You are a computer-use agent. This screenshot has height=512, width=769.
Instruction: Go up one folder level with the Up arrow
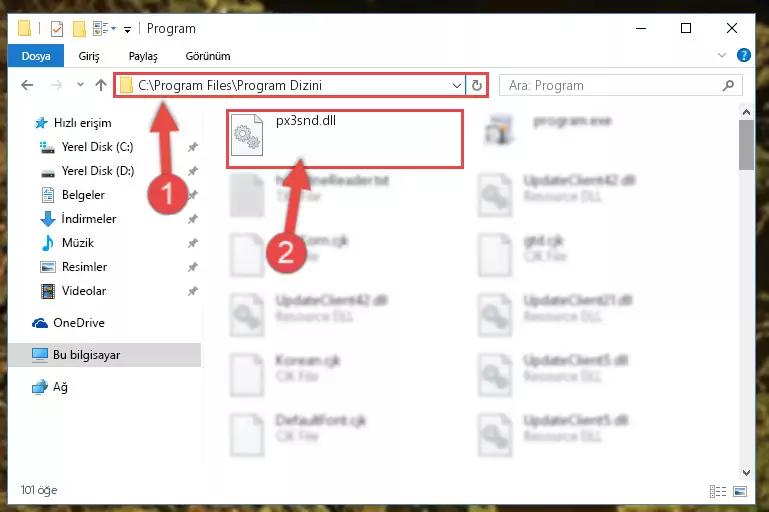tap(101, 85)
